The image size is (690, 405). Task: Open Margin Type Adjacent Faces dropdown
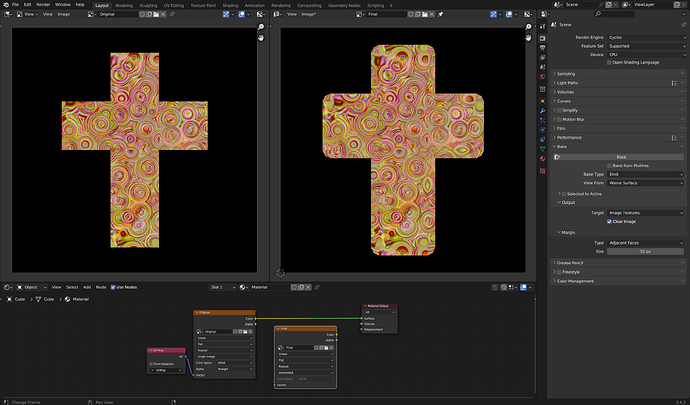click(x=646, y=243)
